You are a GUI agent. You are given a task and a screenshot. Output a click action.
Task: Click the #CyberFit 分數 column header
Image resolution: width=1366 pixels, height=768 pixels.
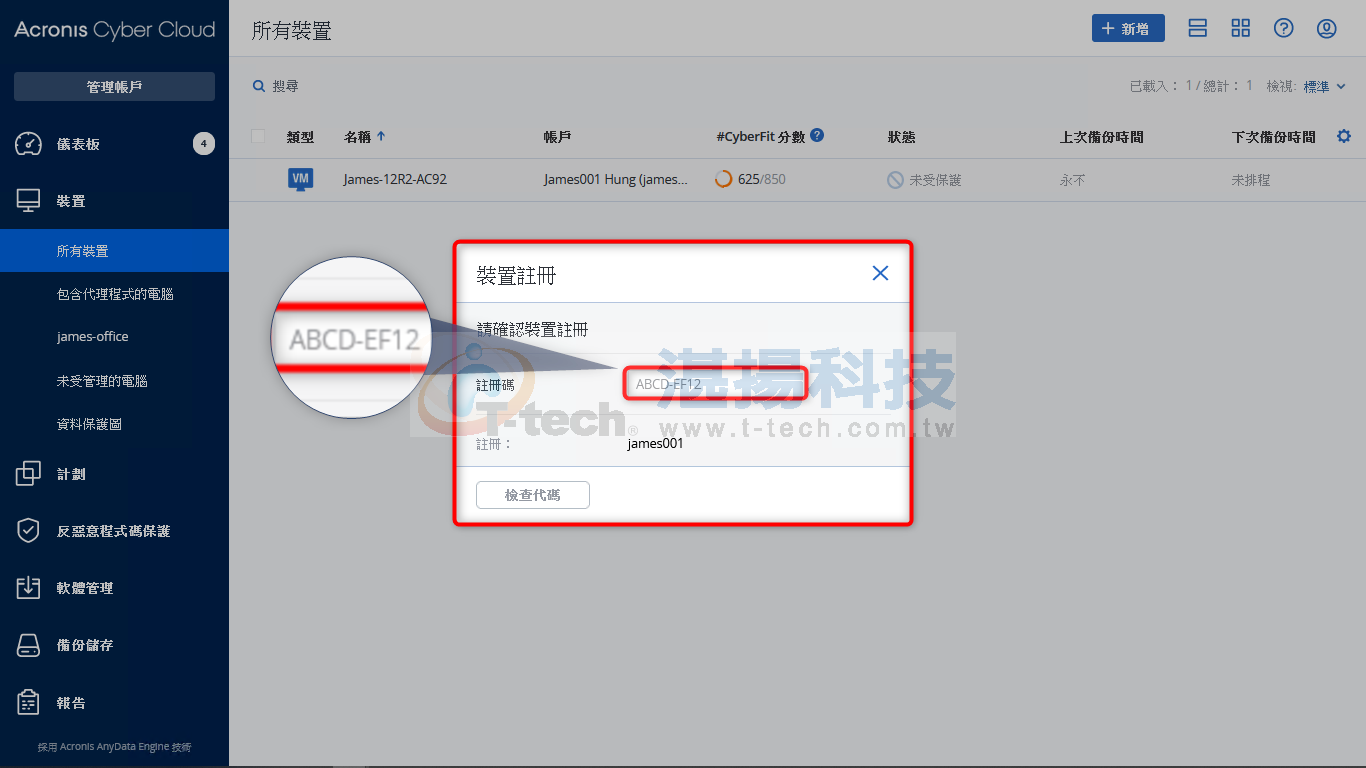coord(761,137)
